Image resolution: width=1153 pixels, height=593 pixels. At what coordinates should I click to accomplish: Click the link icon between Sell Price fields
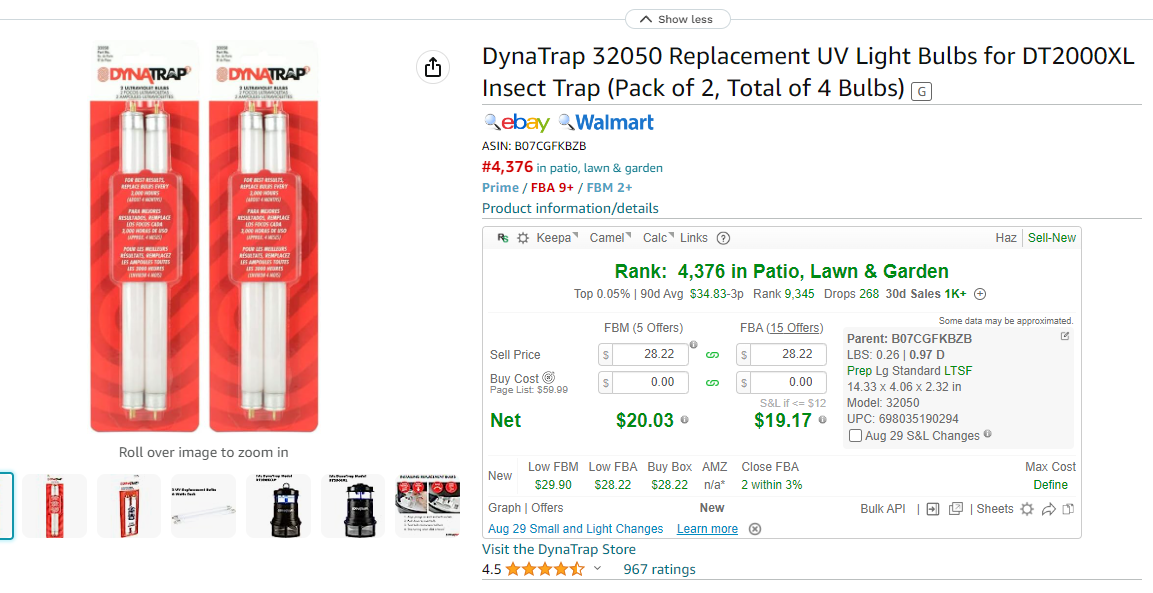[712, 355]
